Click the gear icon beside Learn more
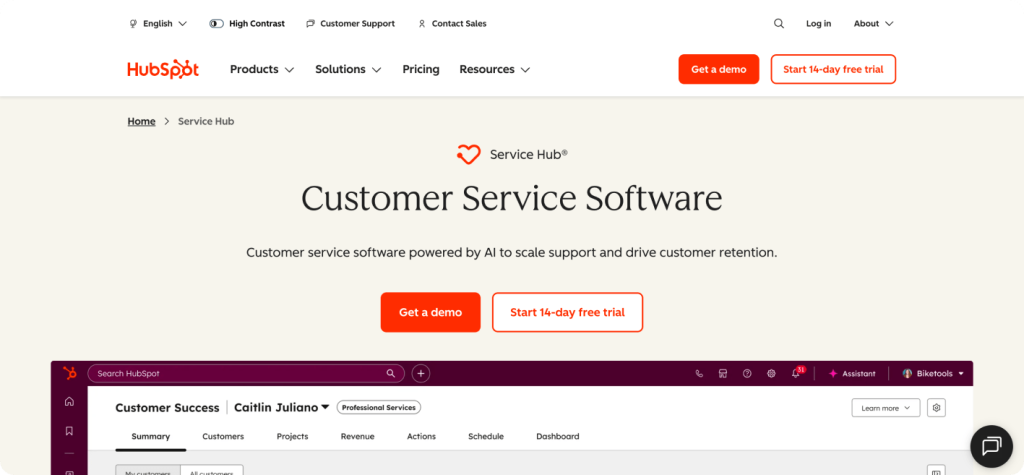1024x475 pixels. coord(936,408)
